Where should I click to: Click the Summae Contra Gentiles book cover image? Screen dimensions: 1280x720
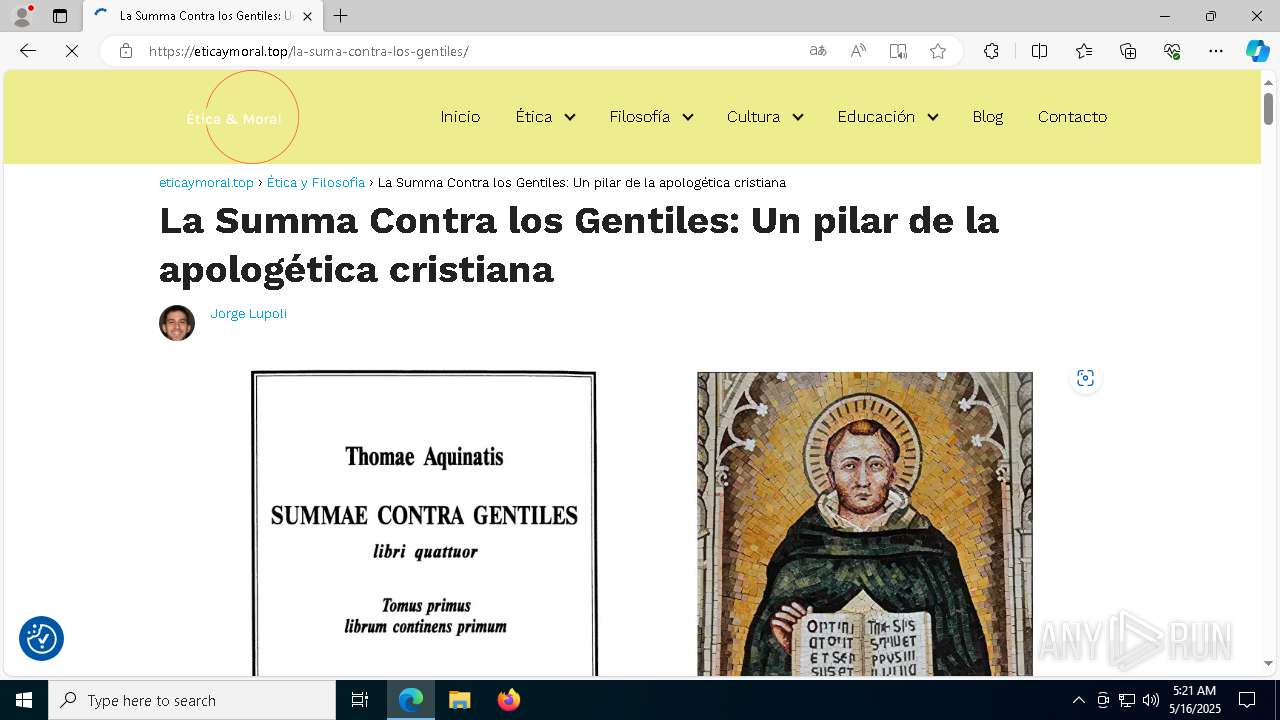[x=424, y=524]
